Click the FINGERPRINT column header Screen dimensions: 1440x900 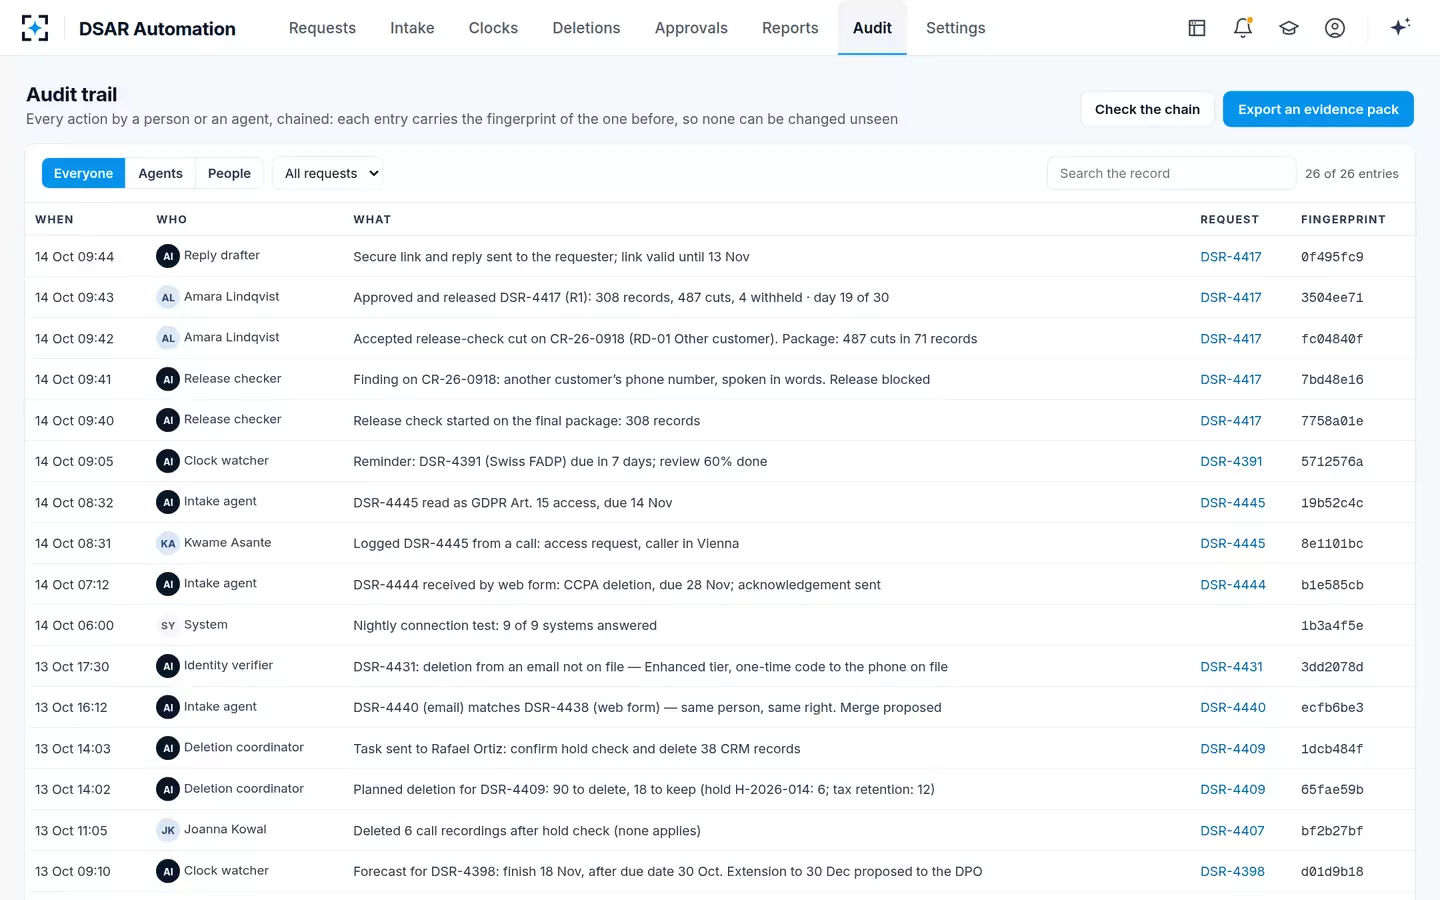click(1343, 219)
